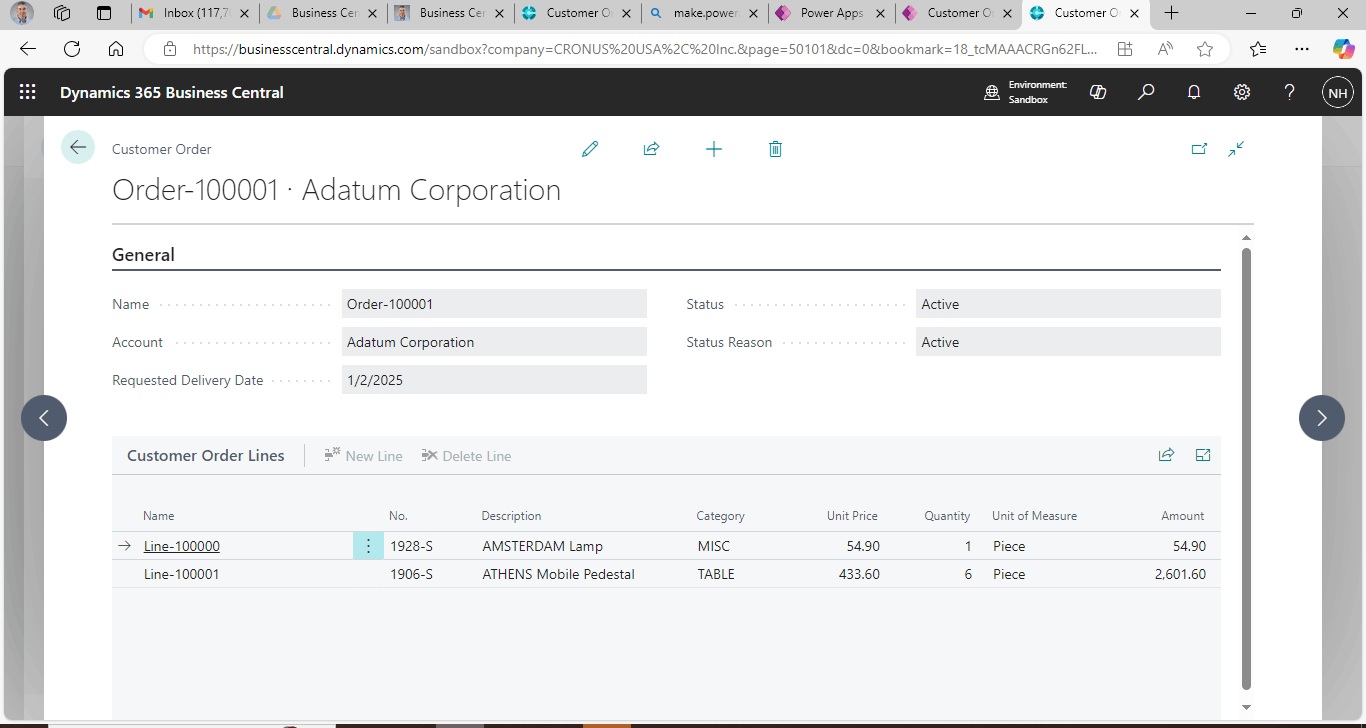Show more options for Line-100000
The image size is (1366, 728).
tap(368, 546)
